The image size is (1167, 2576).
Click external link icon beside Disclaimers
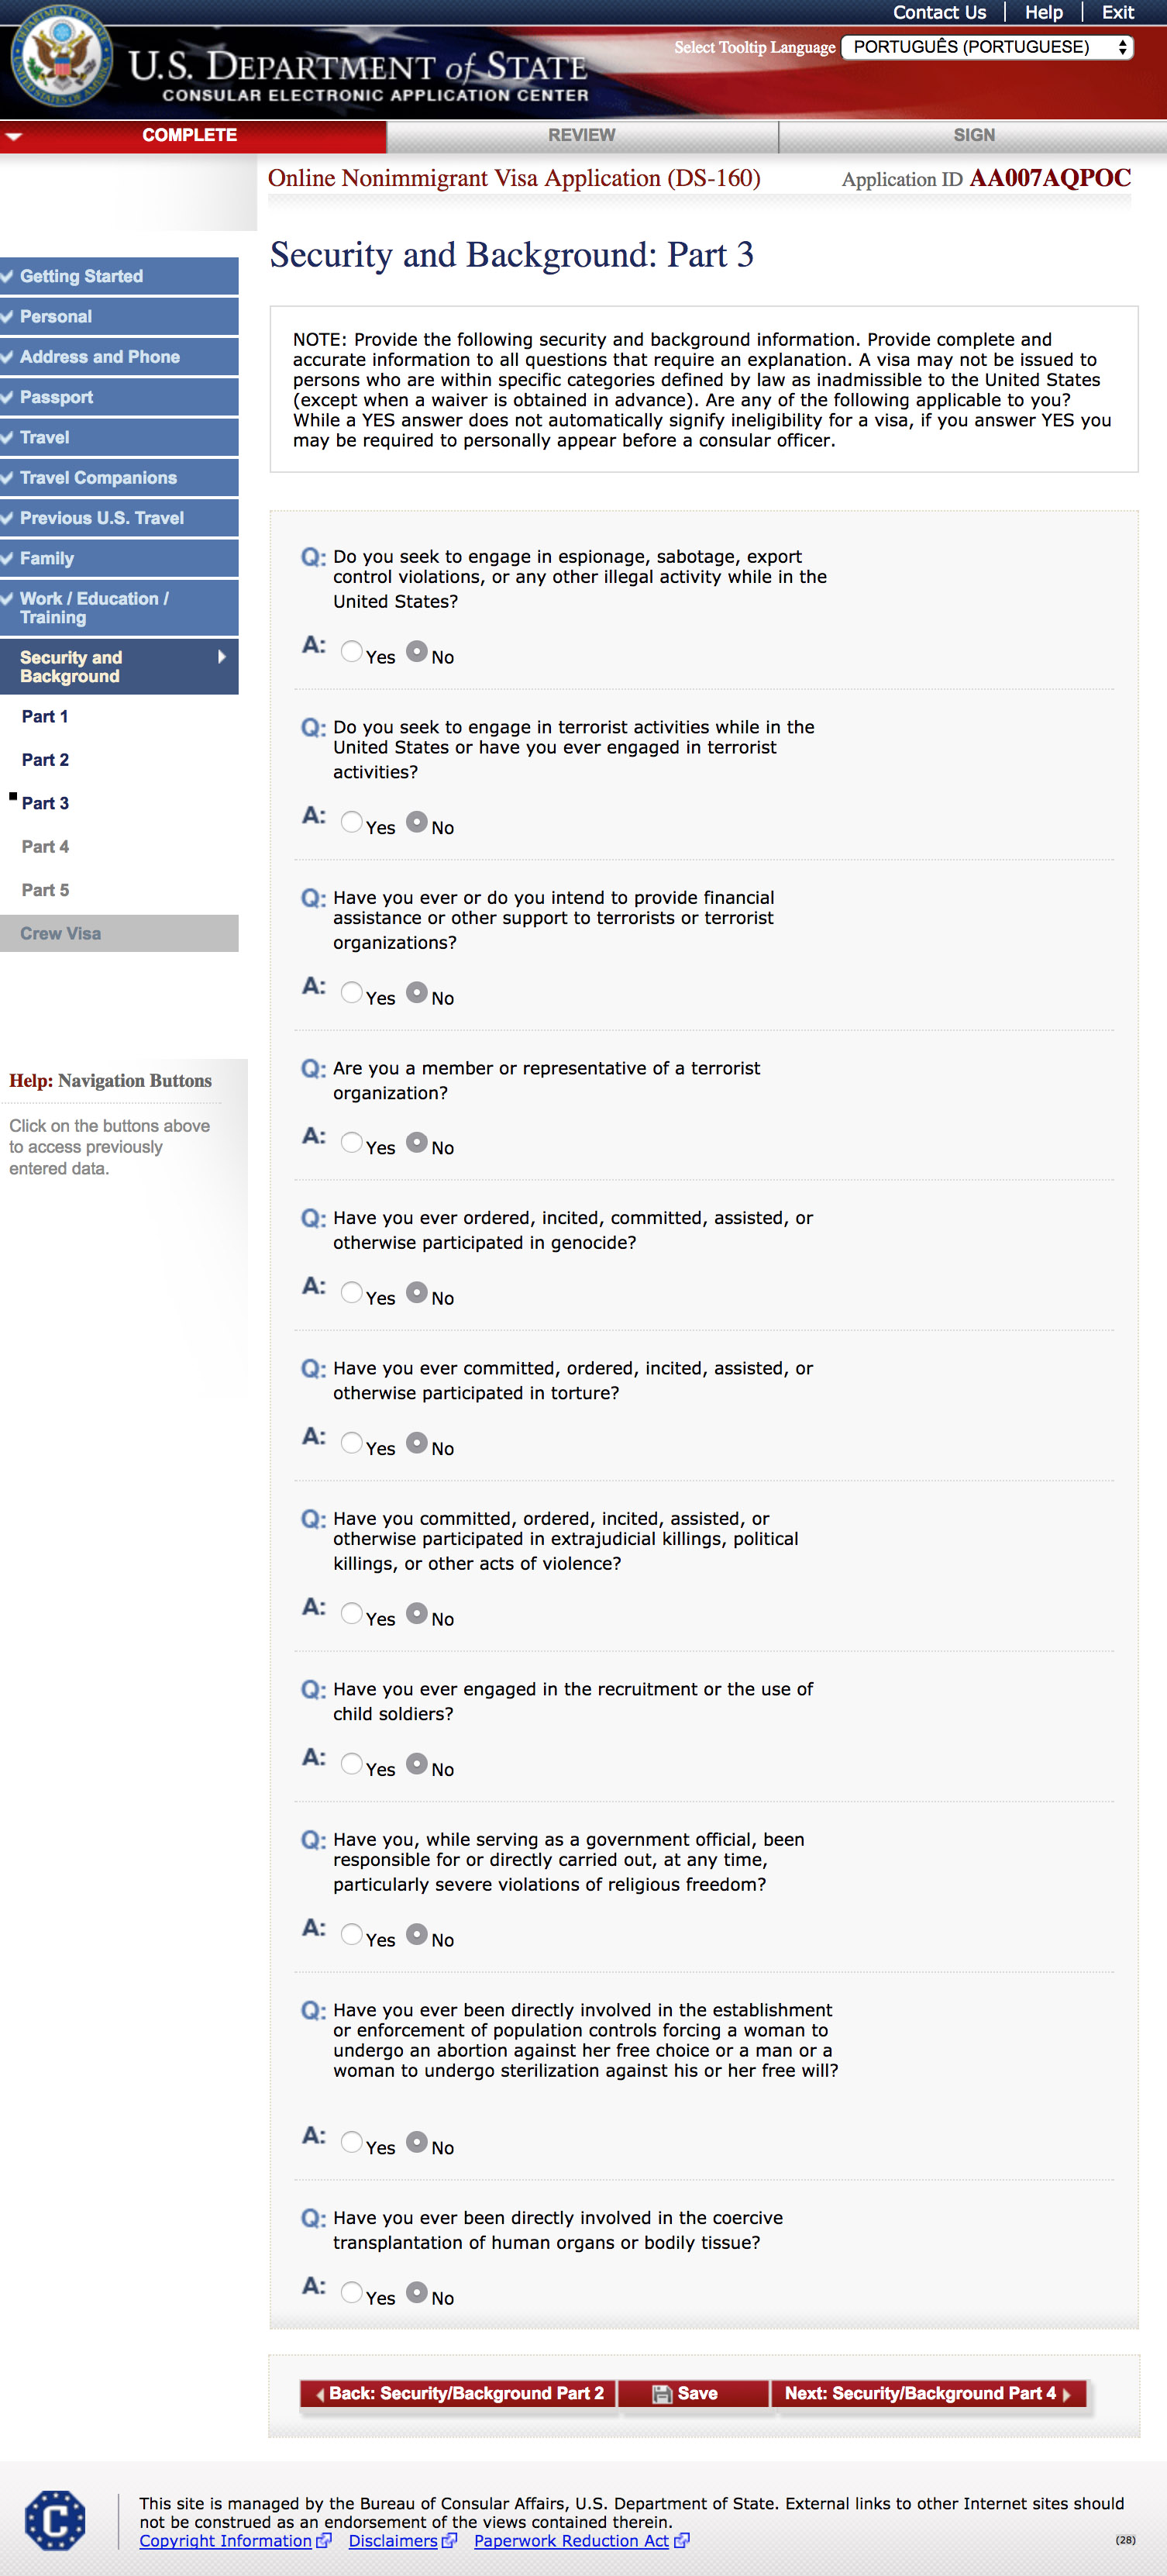coord(449,2541)
